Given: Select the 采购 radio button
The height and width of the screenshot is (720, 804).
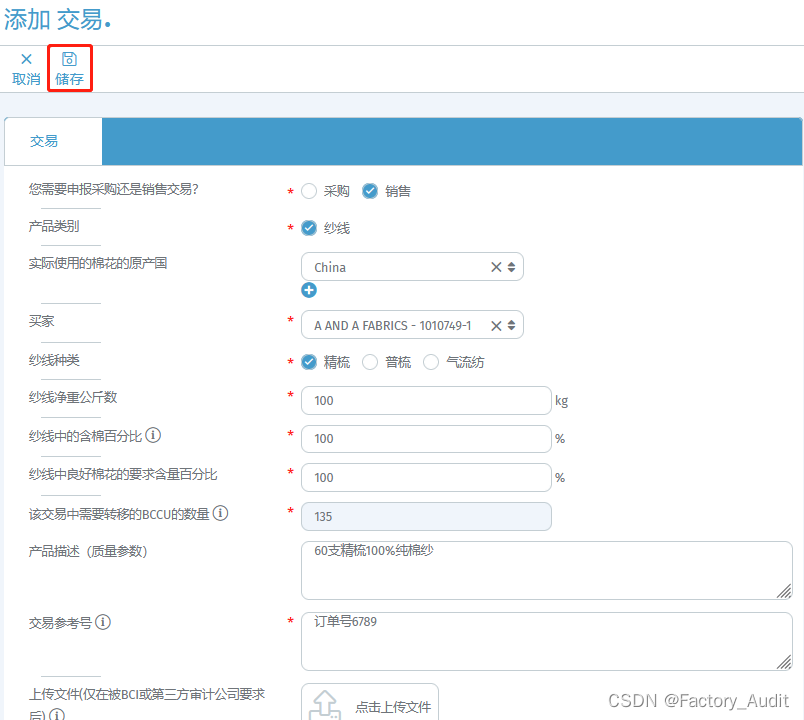Looking at the screenshot, I should [310, 189].
